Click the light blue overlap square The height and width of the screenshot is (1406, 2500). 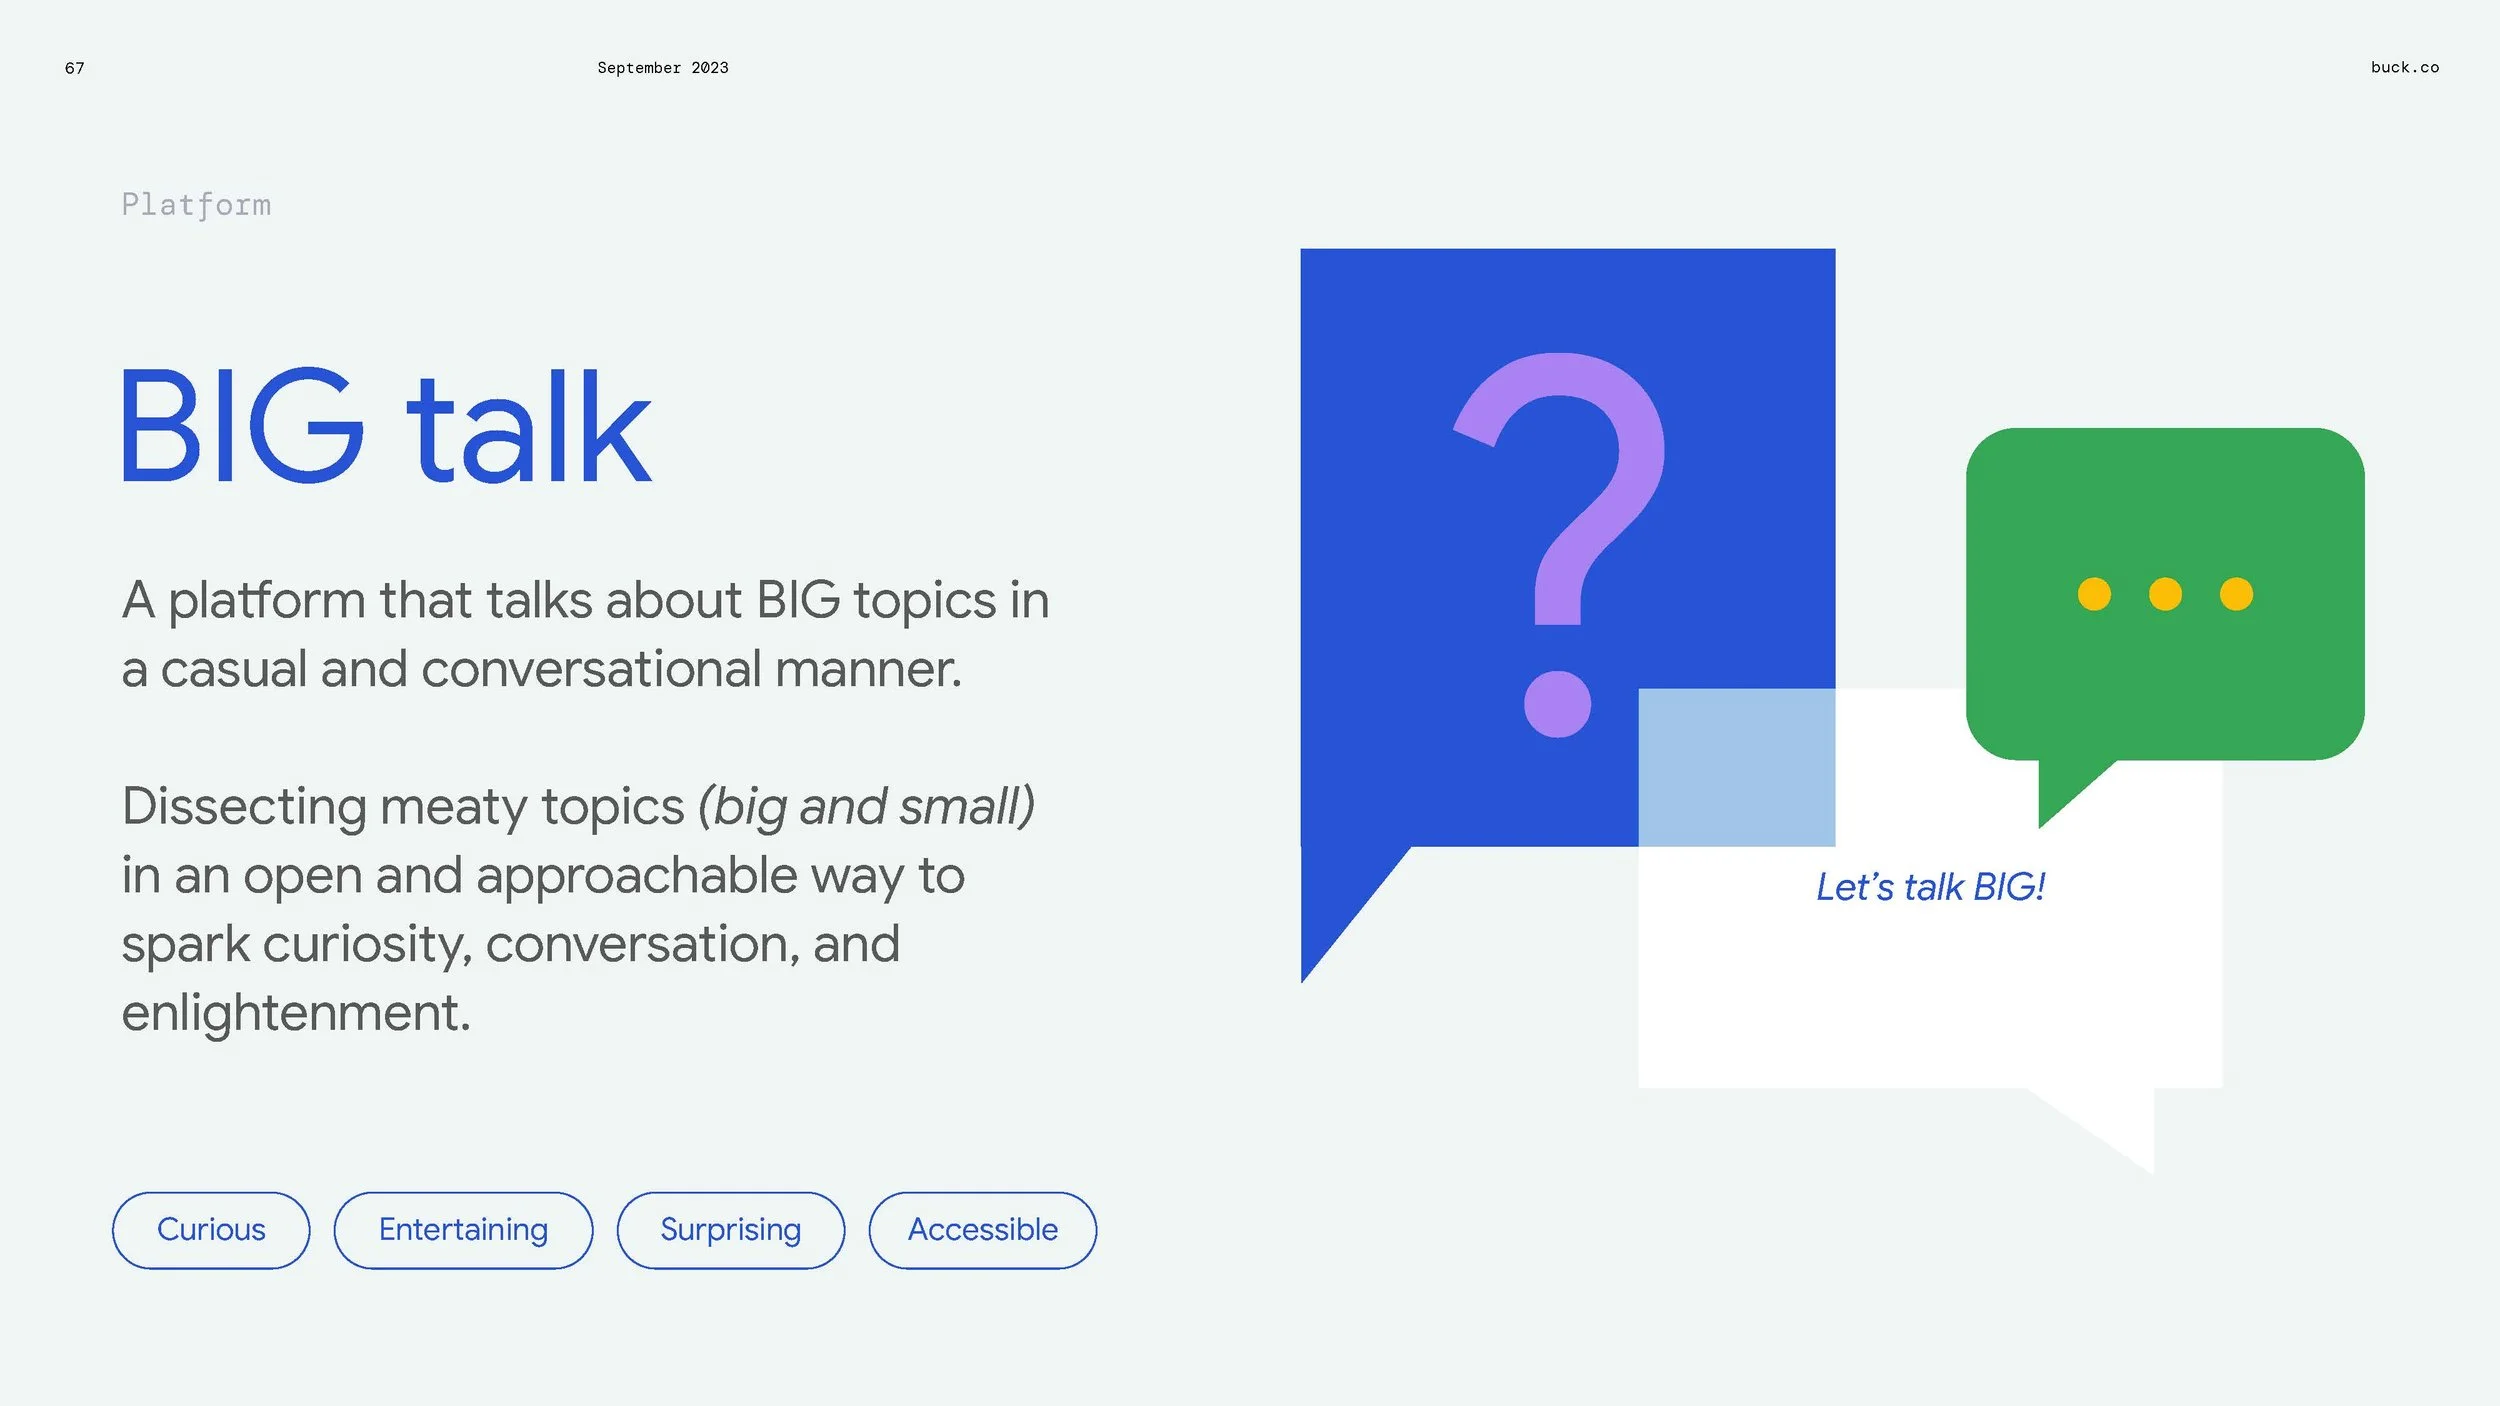click(x=1737, y=767)
